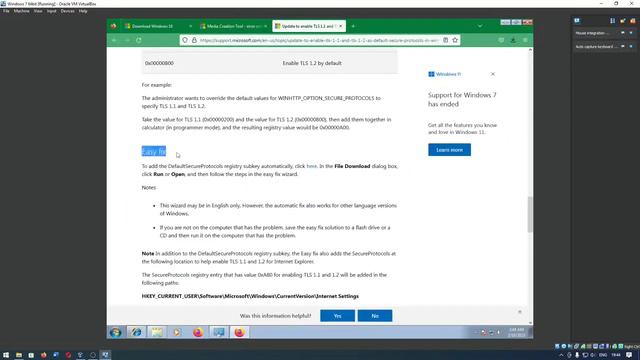The height and width of the screenshot is (360, 640).
Task: Click the 0x00000800 table cell
Action: 159,63
